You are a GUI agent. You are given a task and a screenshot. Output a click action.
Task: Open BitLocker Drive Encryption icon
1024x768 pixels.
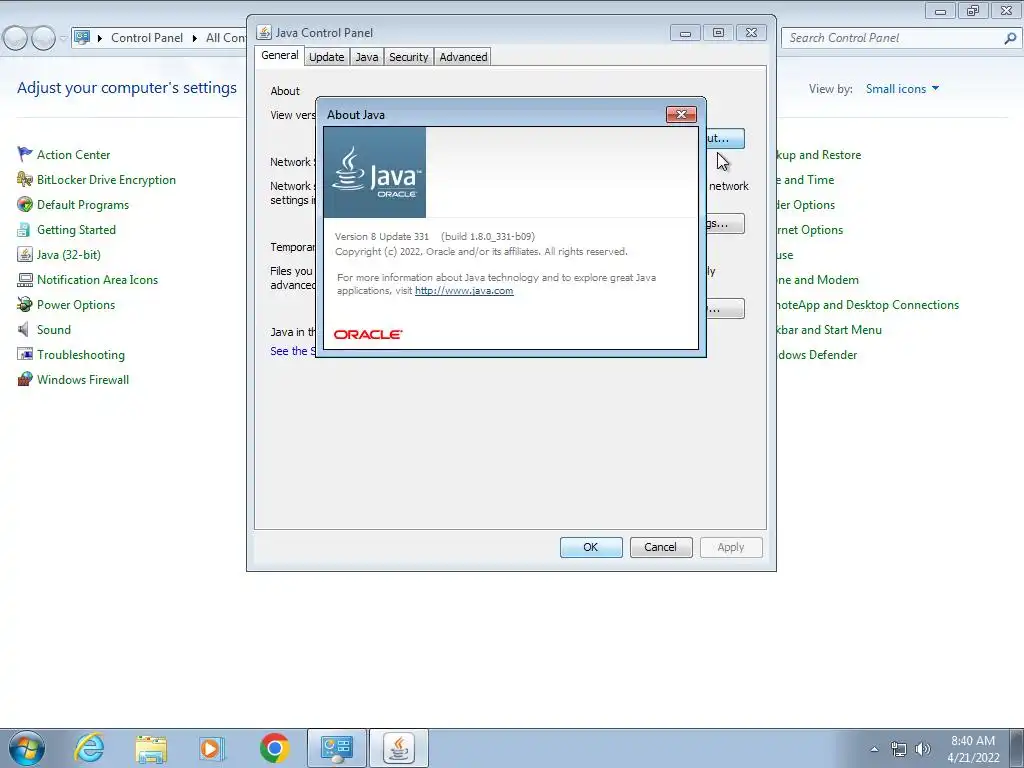[25, 179]
